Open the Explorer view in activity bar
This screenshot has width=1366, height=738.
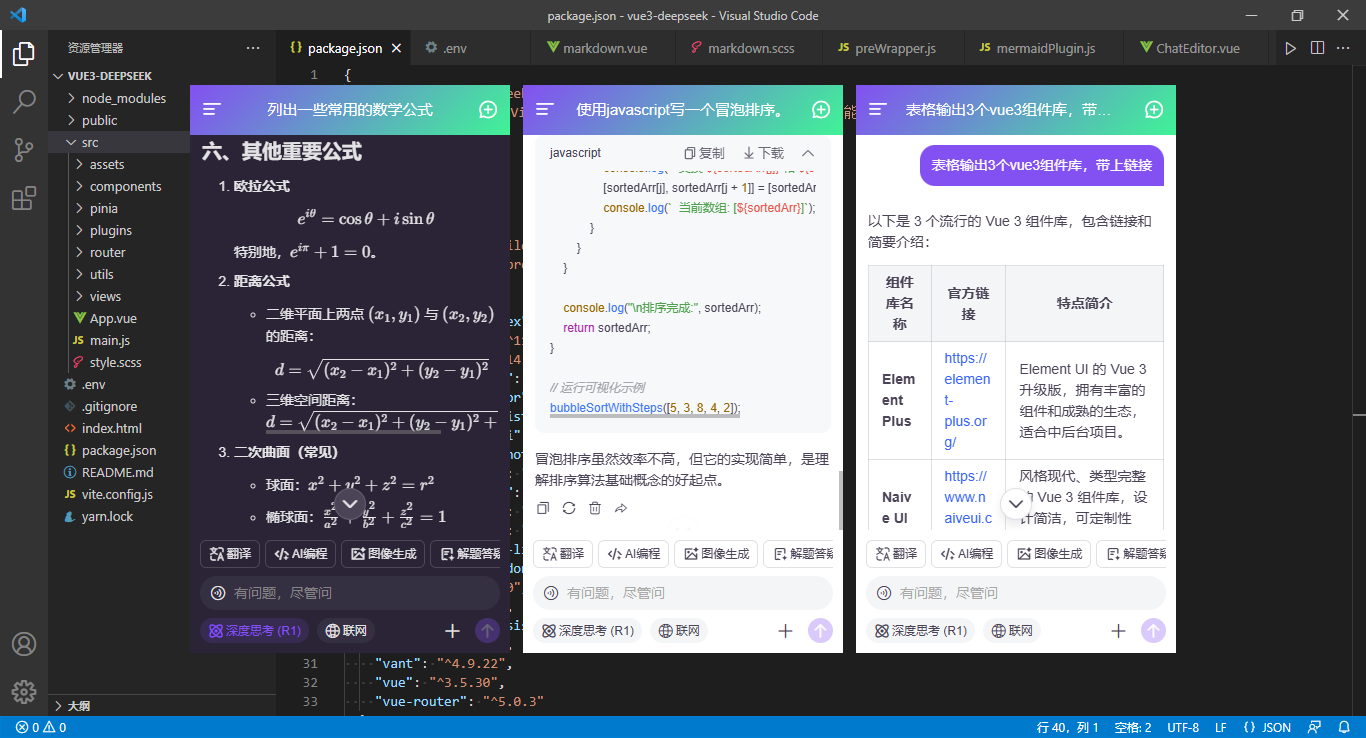click(x=24, y=54)
